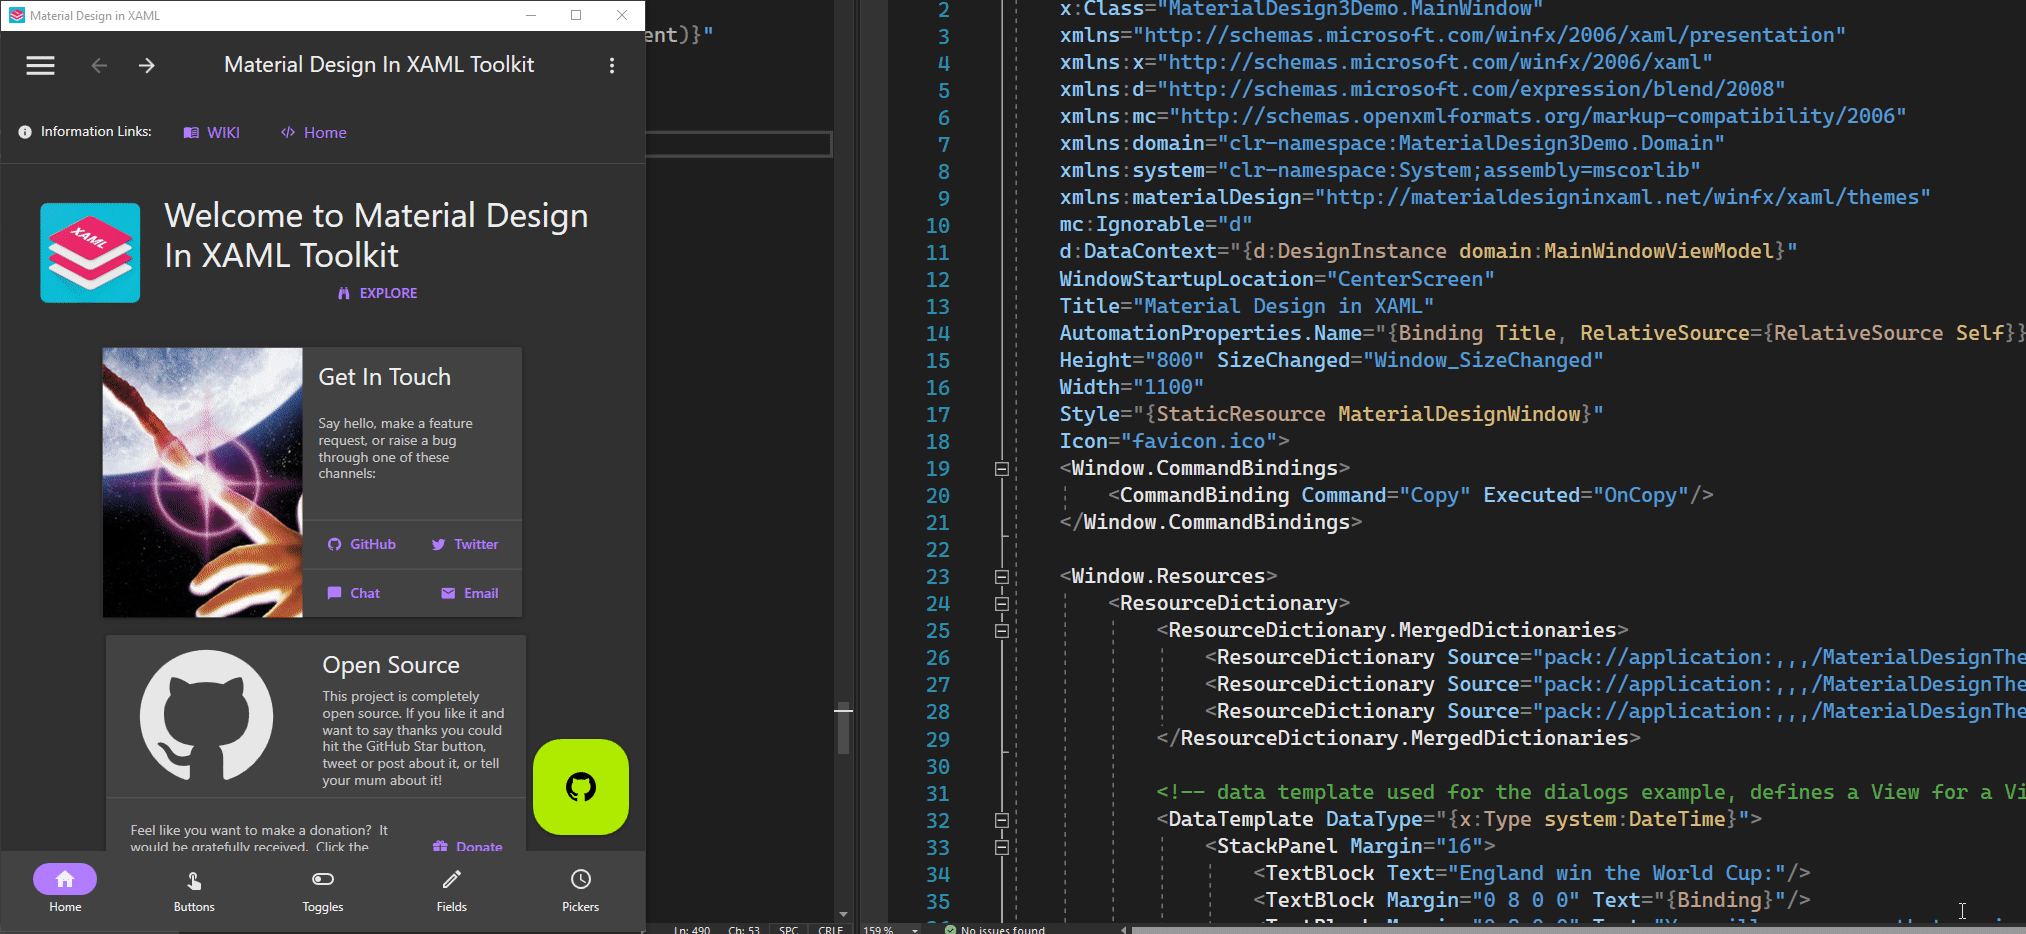2026x934 pixels.
Task: Click line number 22 in the editor gutter
Action: coord(937,550)
